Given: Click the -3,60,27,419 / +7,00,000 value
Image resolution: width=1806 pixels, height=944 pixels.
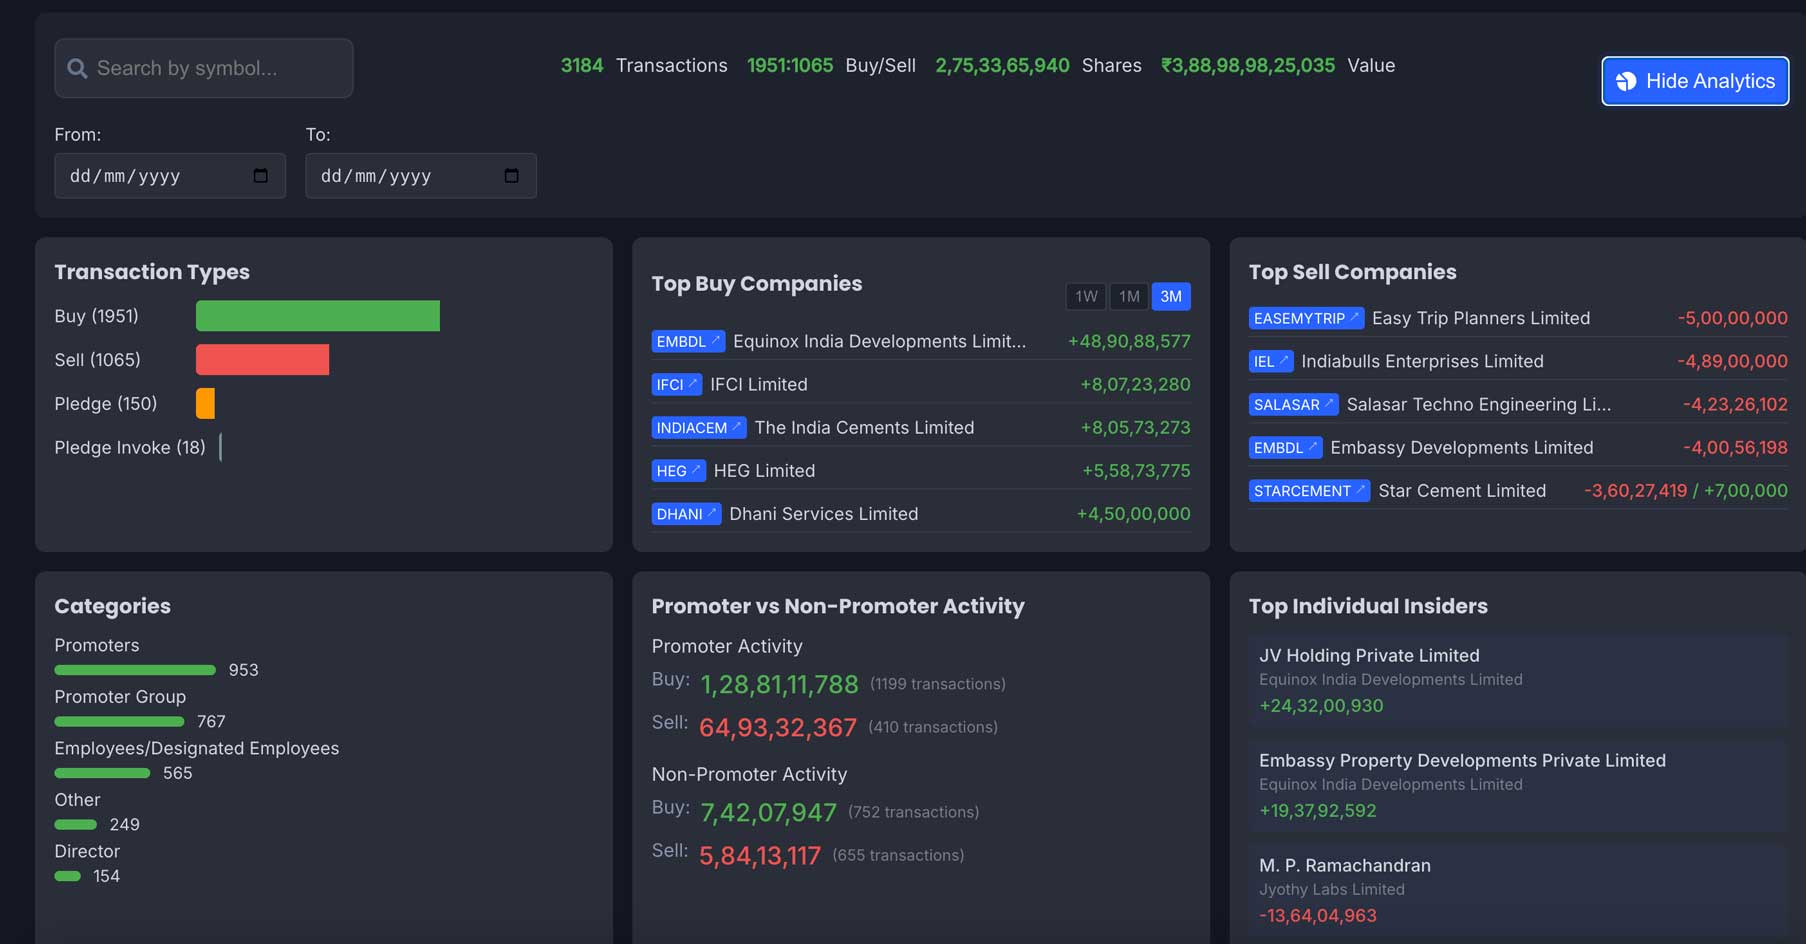Looking at the screenshot, I should (1686, 490).
